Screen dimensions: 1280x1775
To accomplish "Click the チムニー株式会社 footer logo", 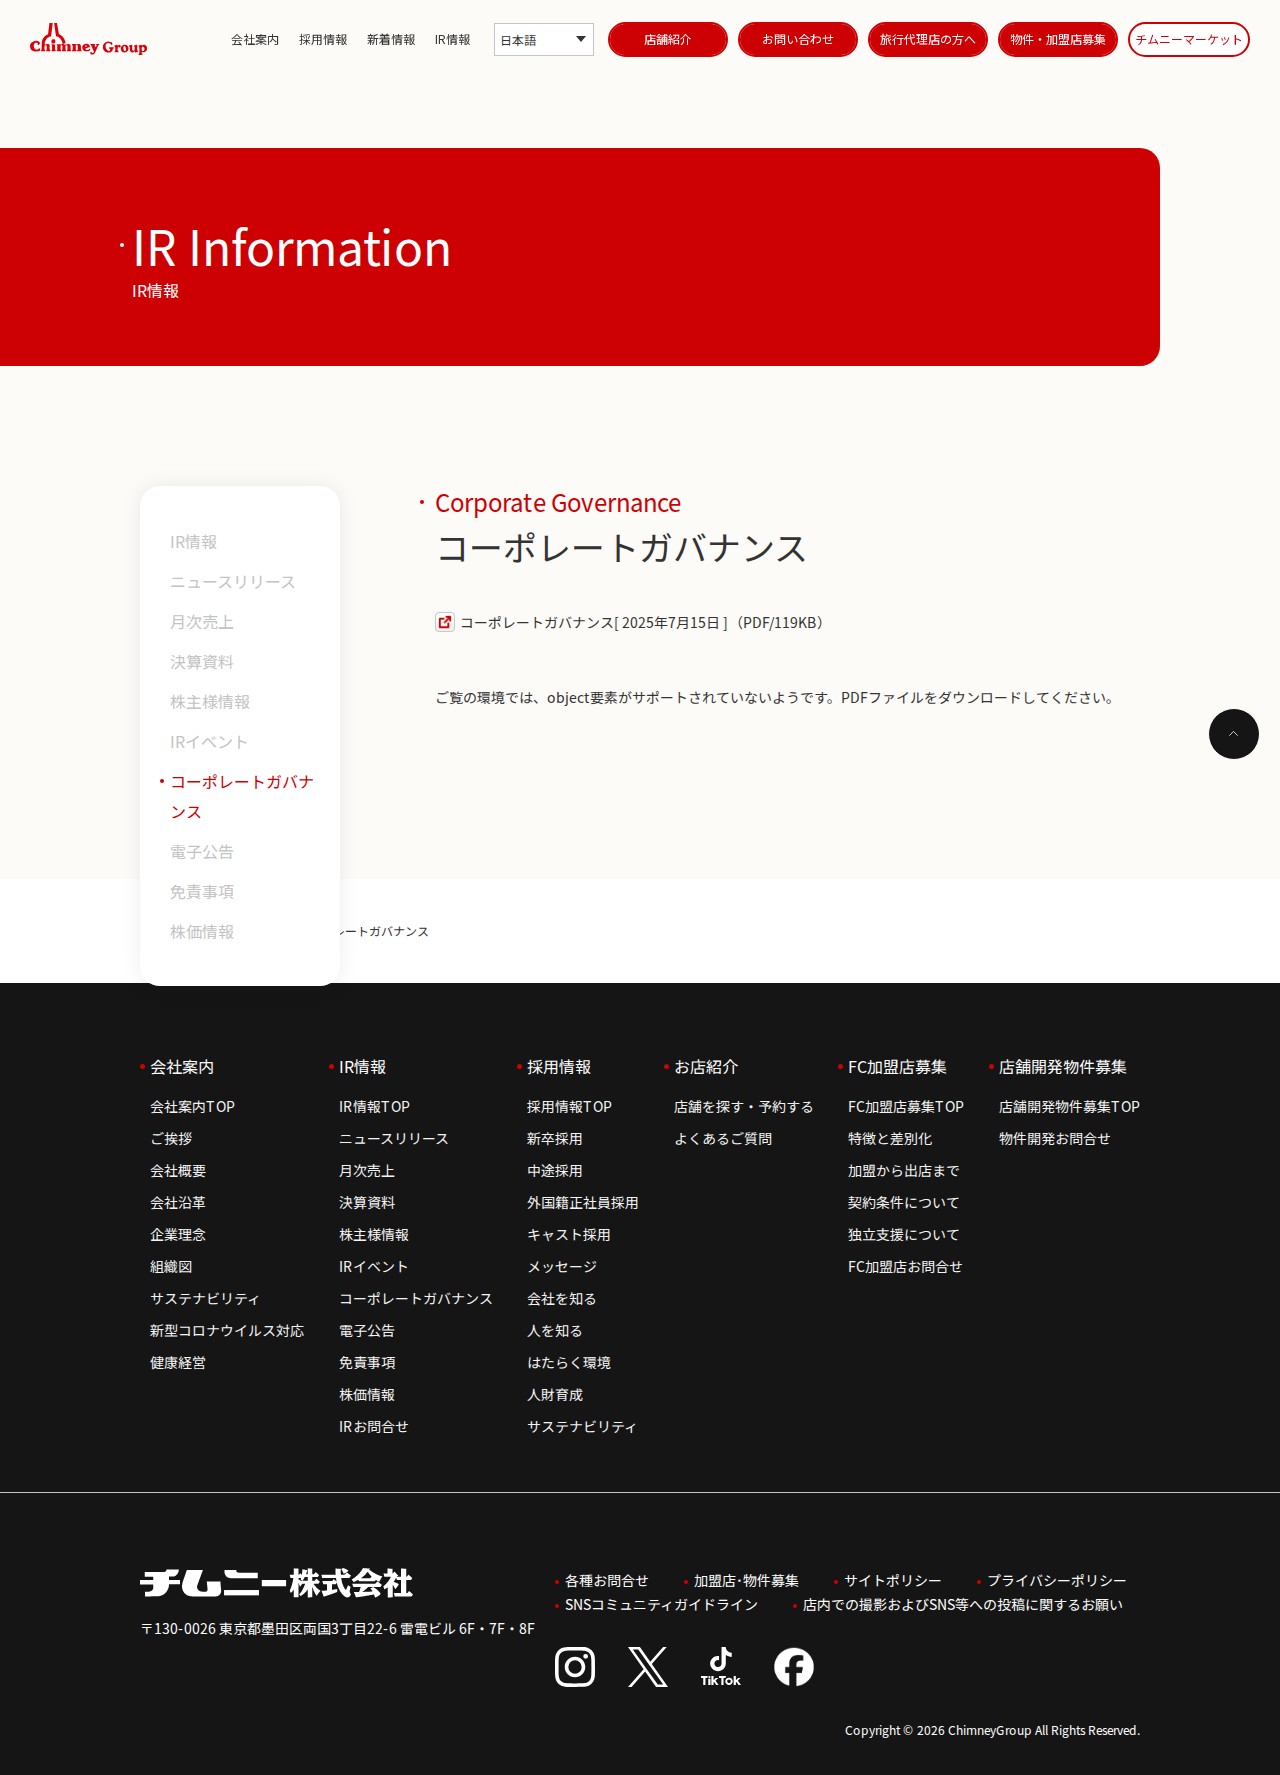I will [277, 1583].
